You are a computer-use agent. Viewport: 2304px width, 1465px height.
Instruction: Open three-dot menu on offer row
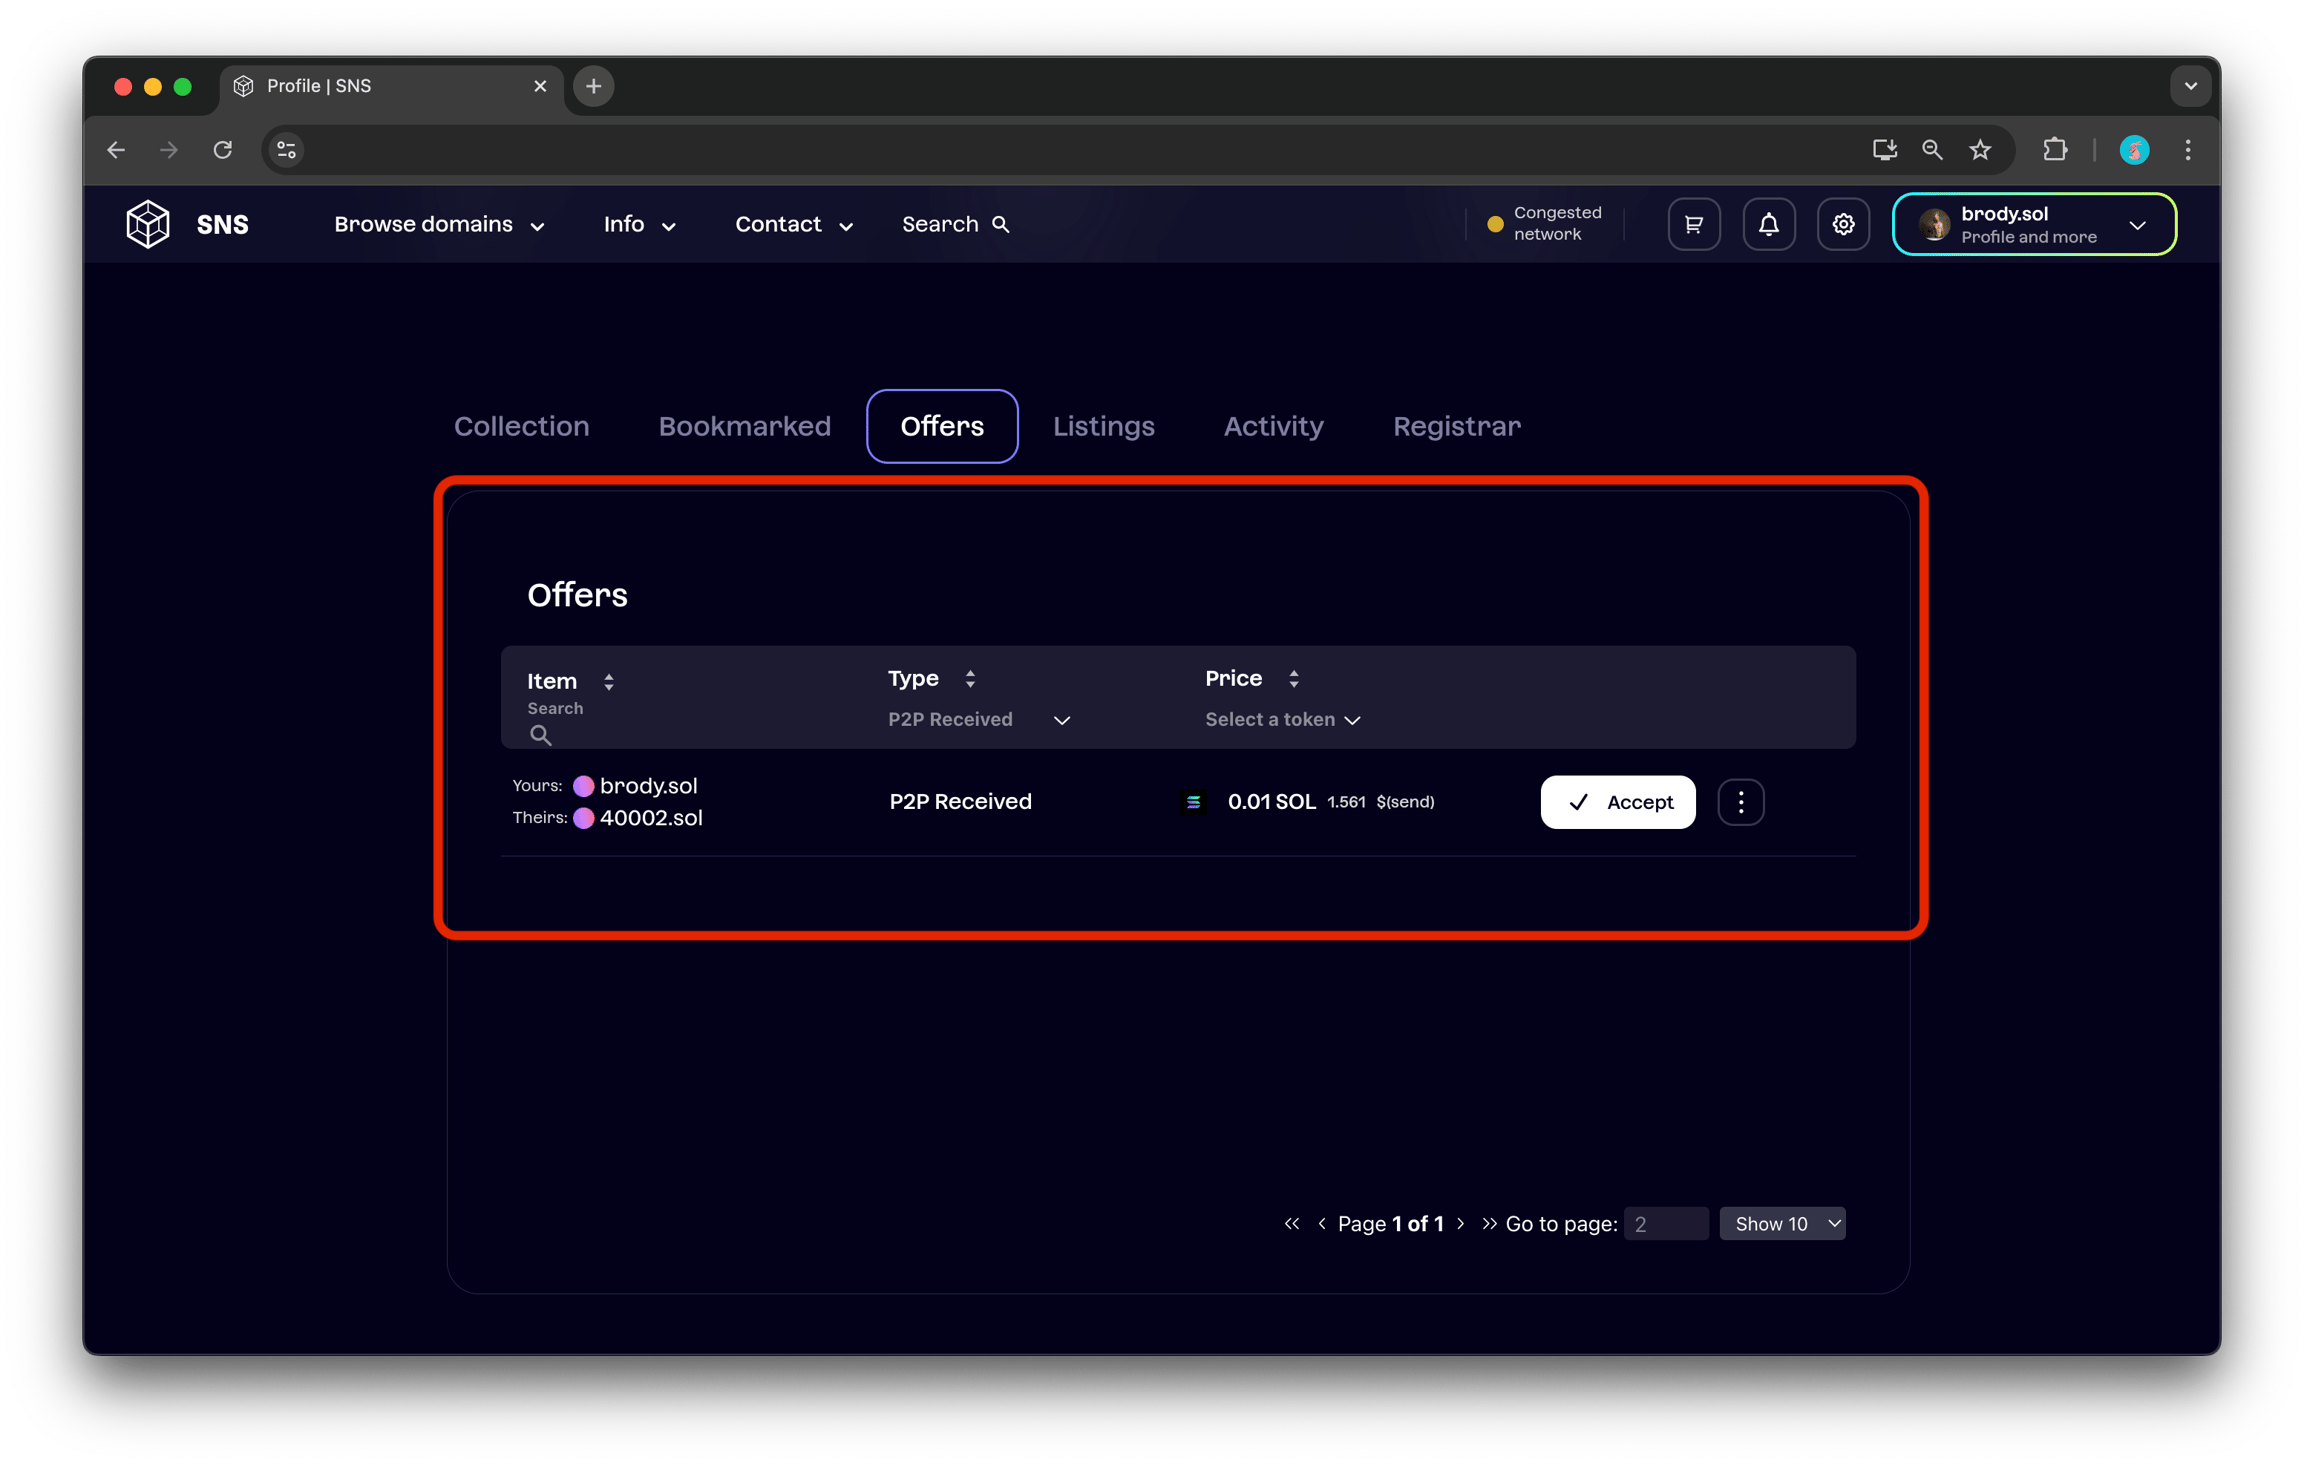(1740, 802)
